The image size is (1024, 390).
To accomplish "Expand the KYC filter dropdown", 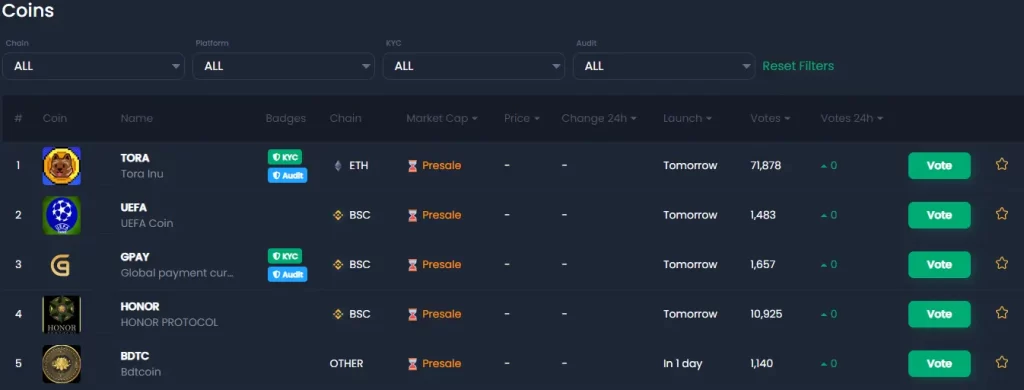I will click(x=473, y=66).
